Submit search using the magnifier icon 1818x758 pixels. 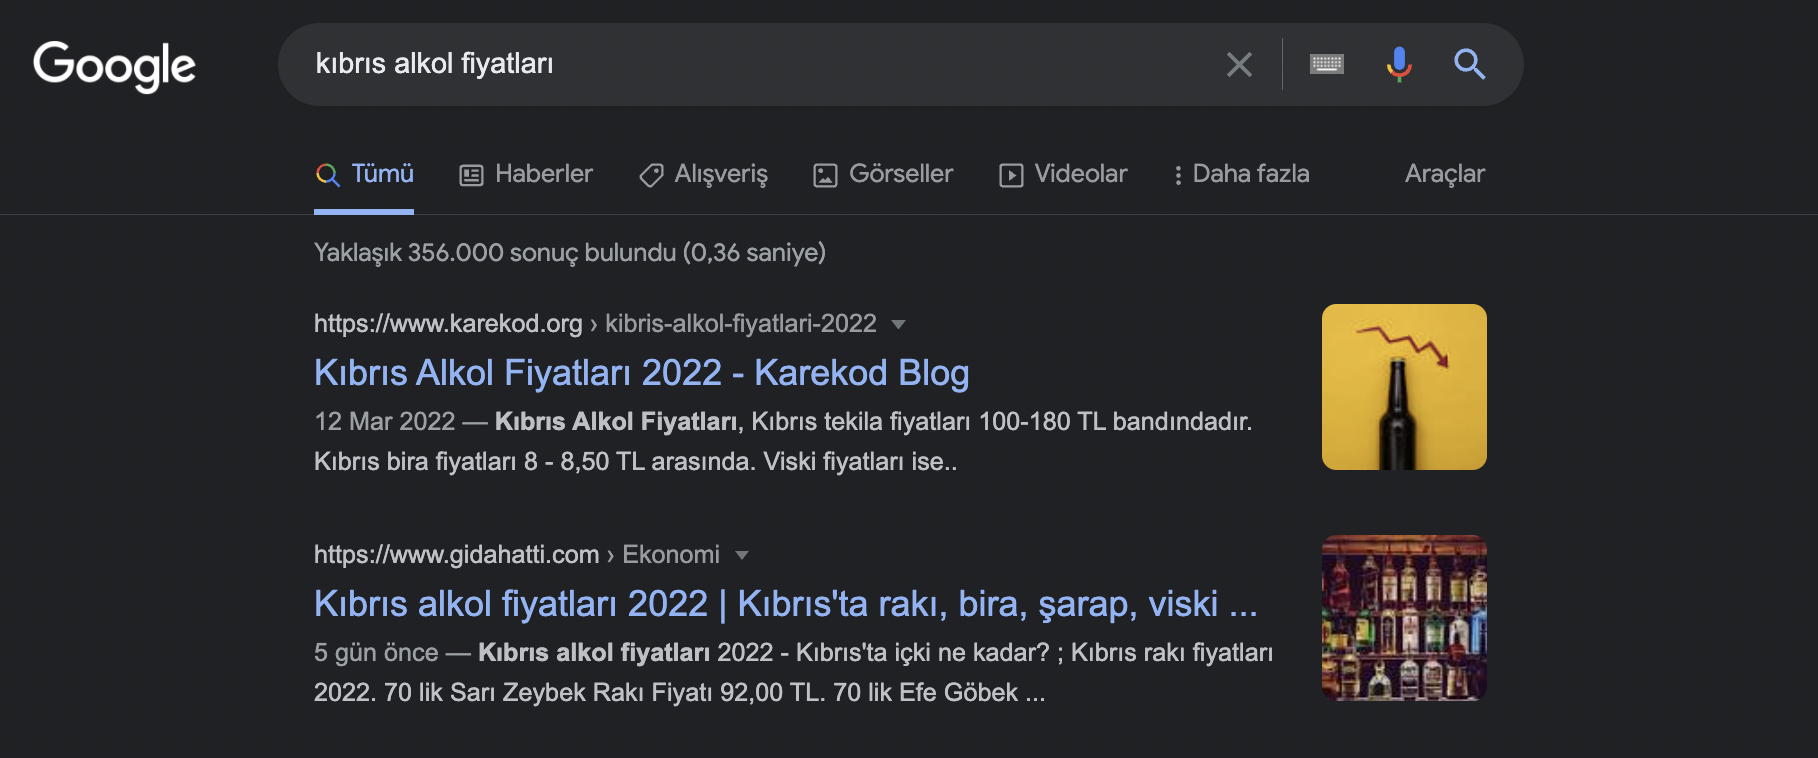pos(1469,65)
